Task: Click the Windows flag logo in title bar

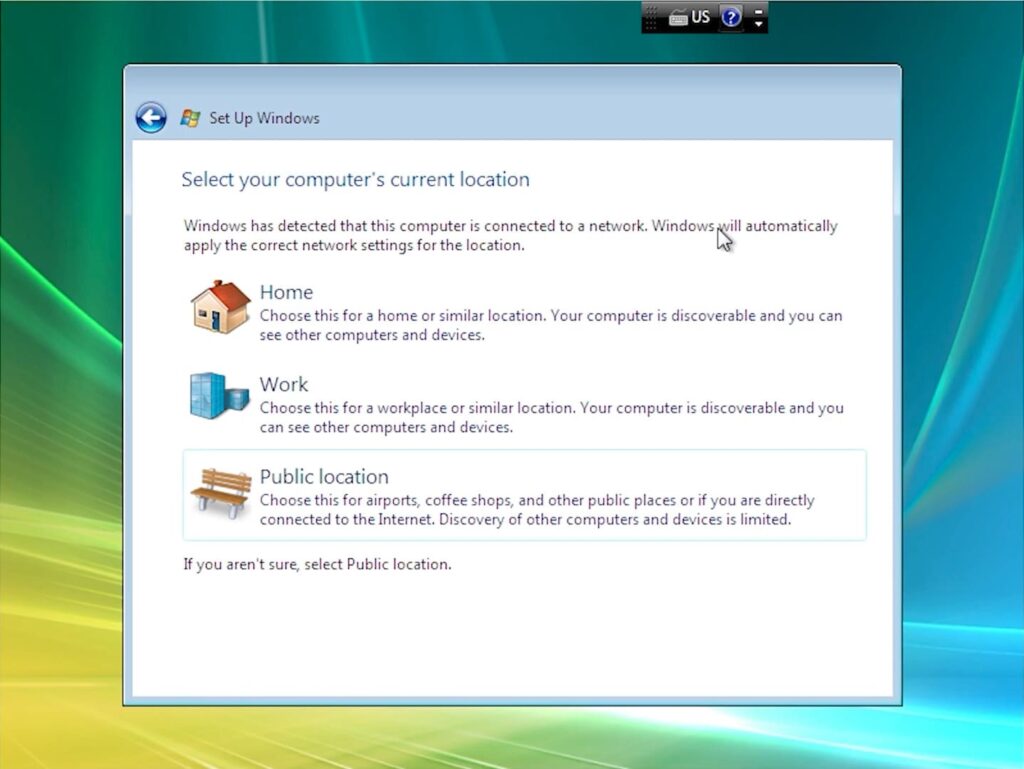Action: 190,118
